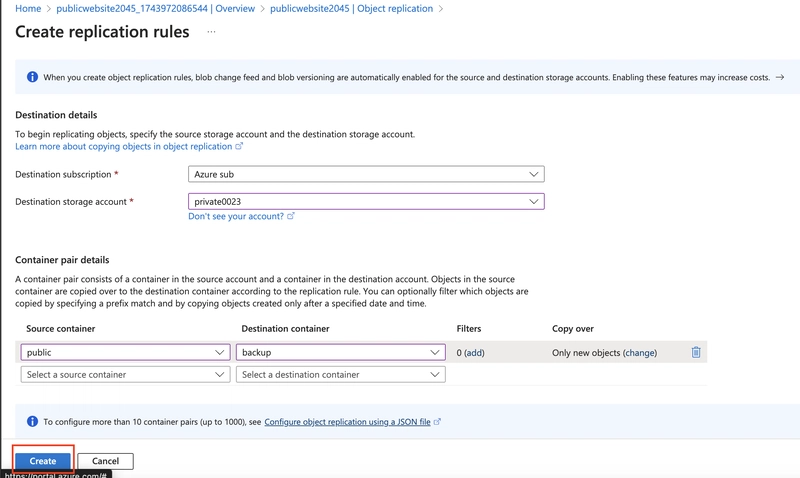Click the ellipsis next to Create replication rules
This screenshot has height=478, width=800.
pos(211,32)
